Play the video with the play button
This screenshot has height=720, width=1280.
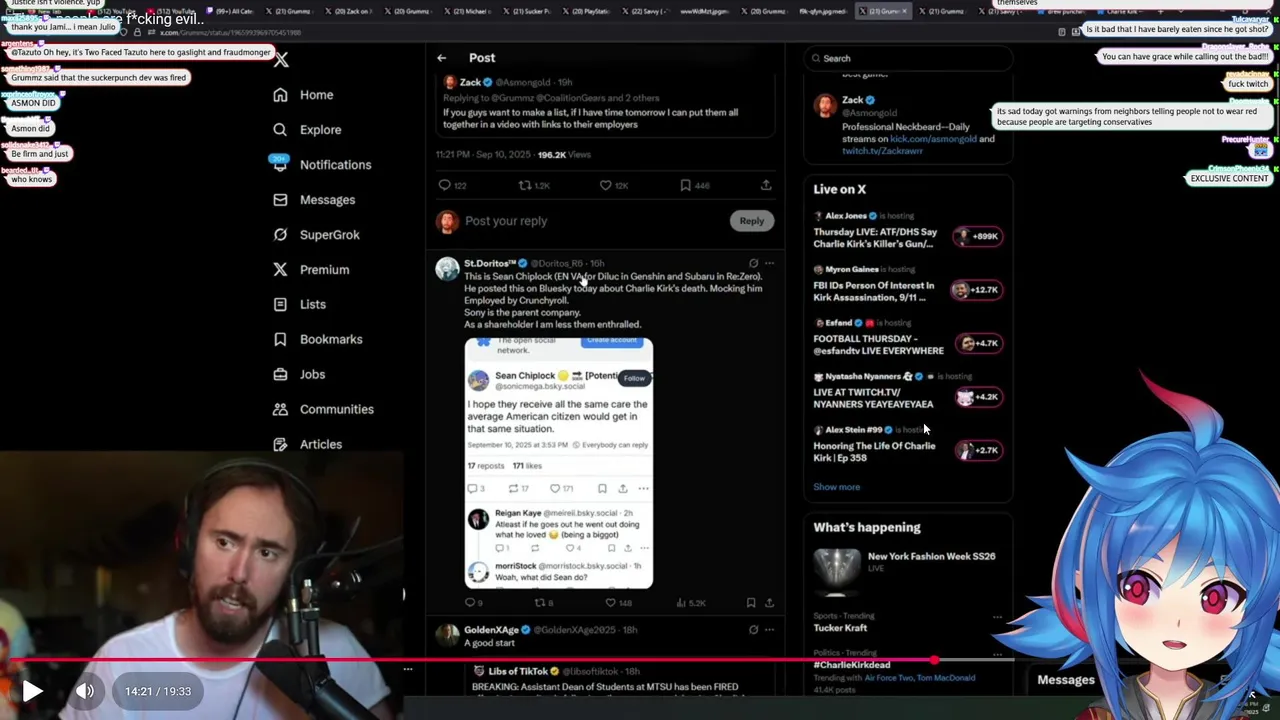(32, 691)
